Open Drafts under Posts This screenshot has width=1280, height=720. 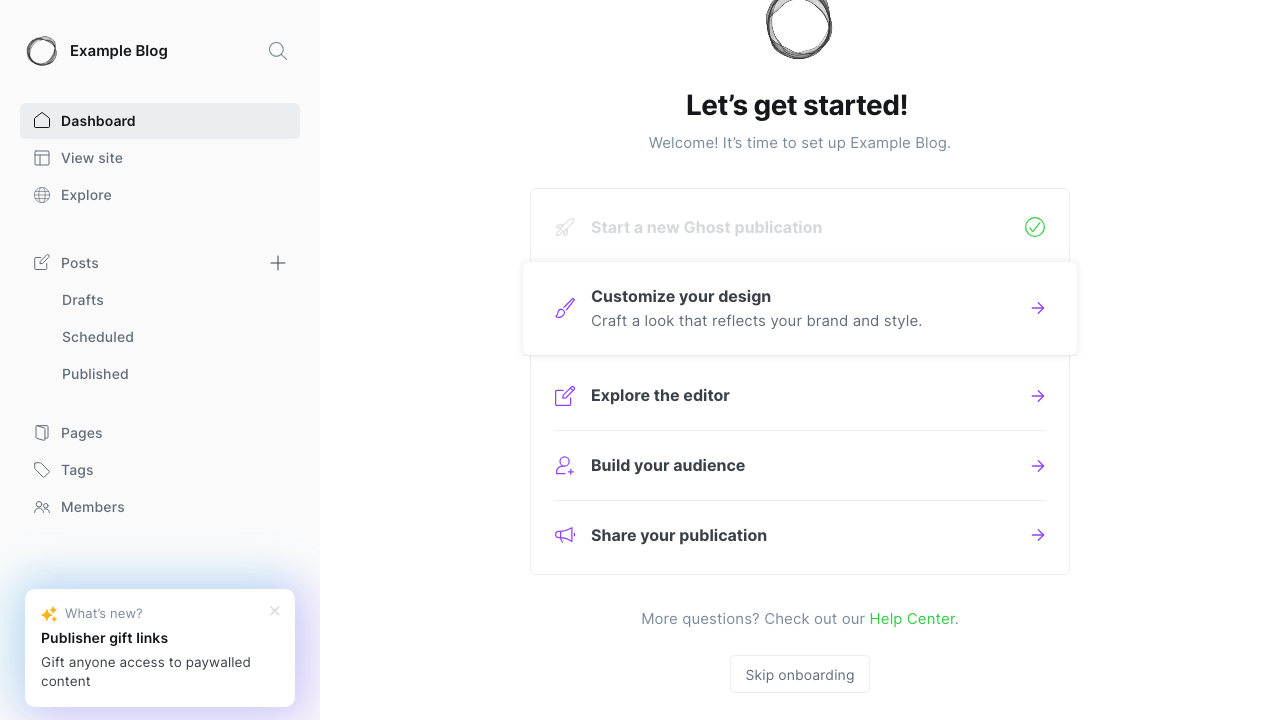click(83, 300)
